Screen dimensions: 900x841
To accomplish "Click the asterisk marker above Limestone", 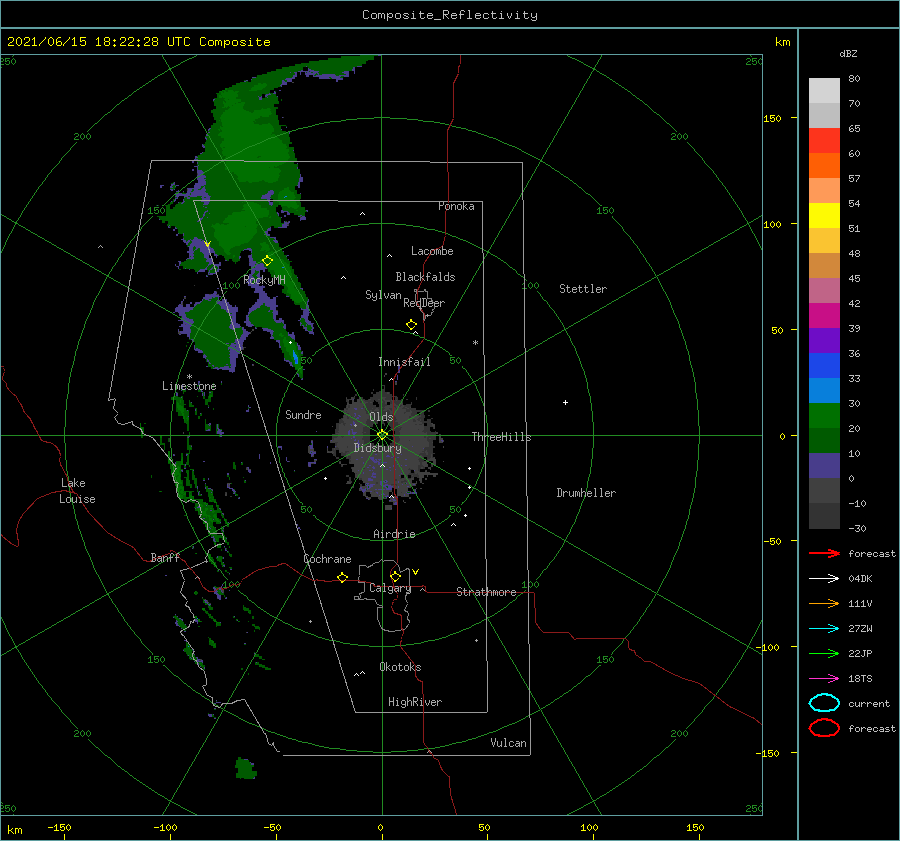I will coord(189,377).
